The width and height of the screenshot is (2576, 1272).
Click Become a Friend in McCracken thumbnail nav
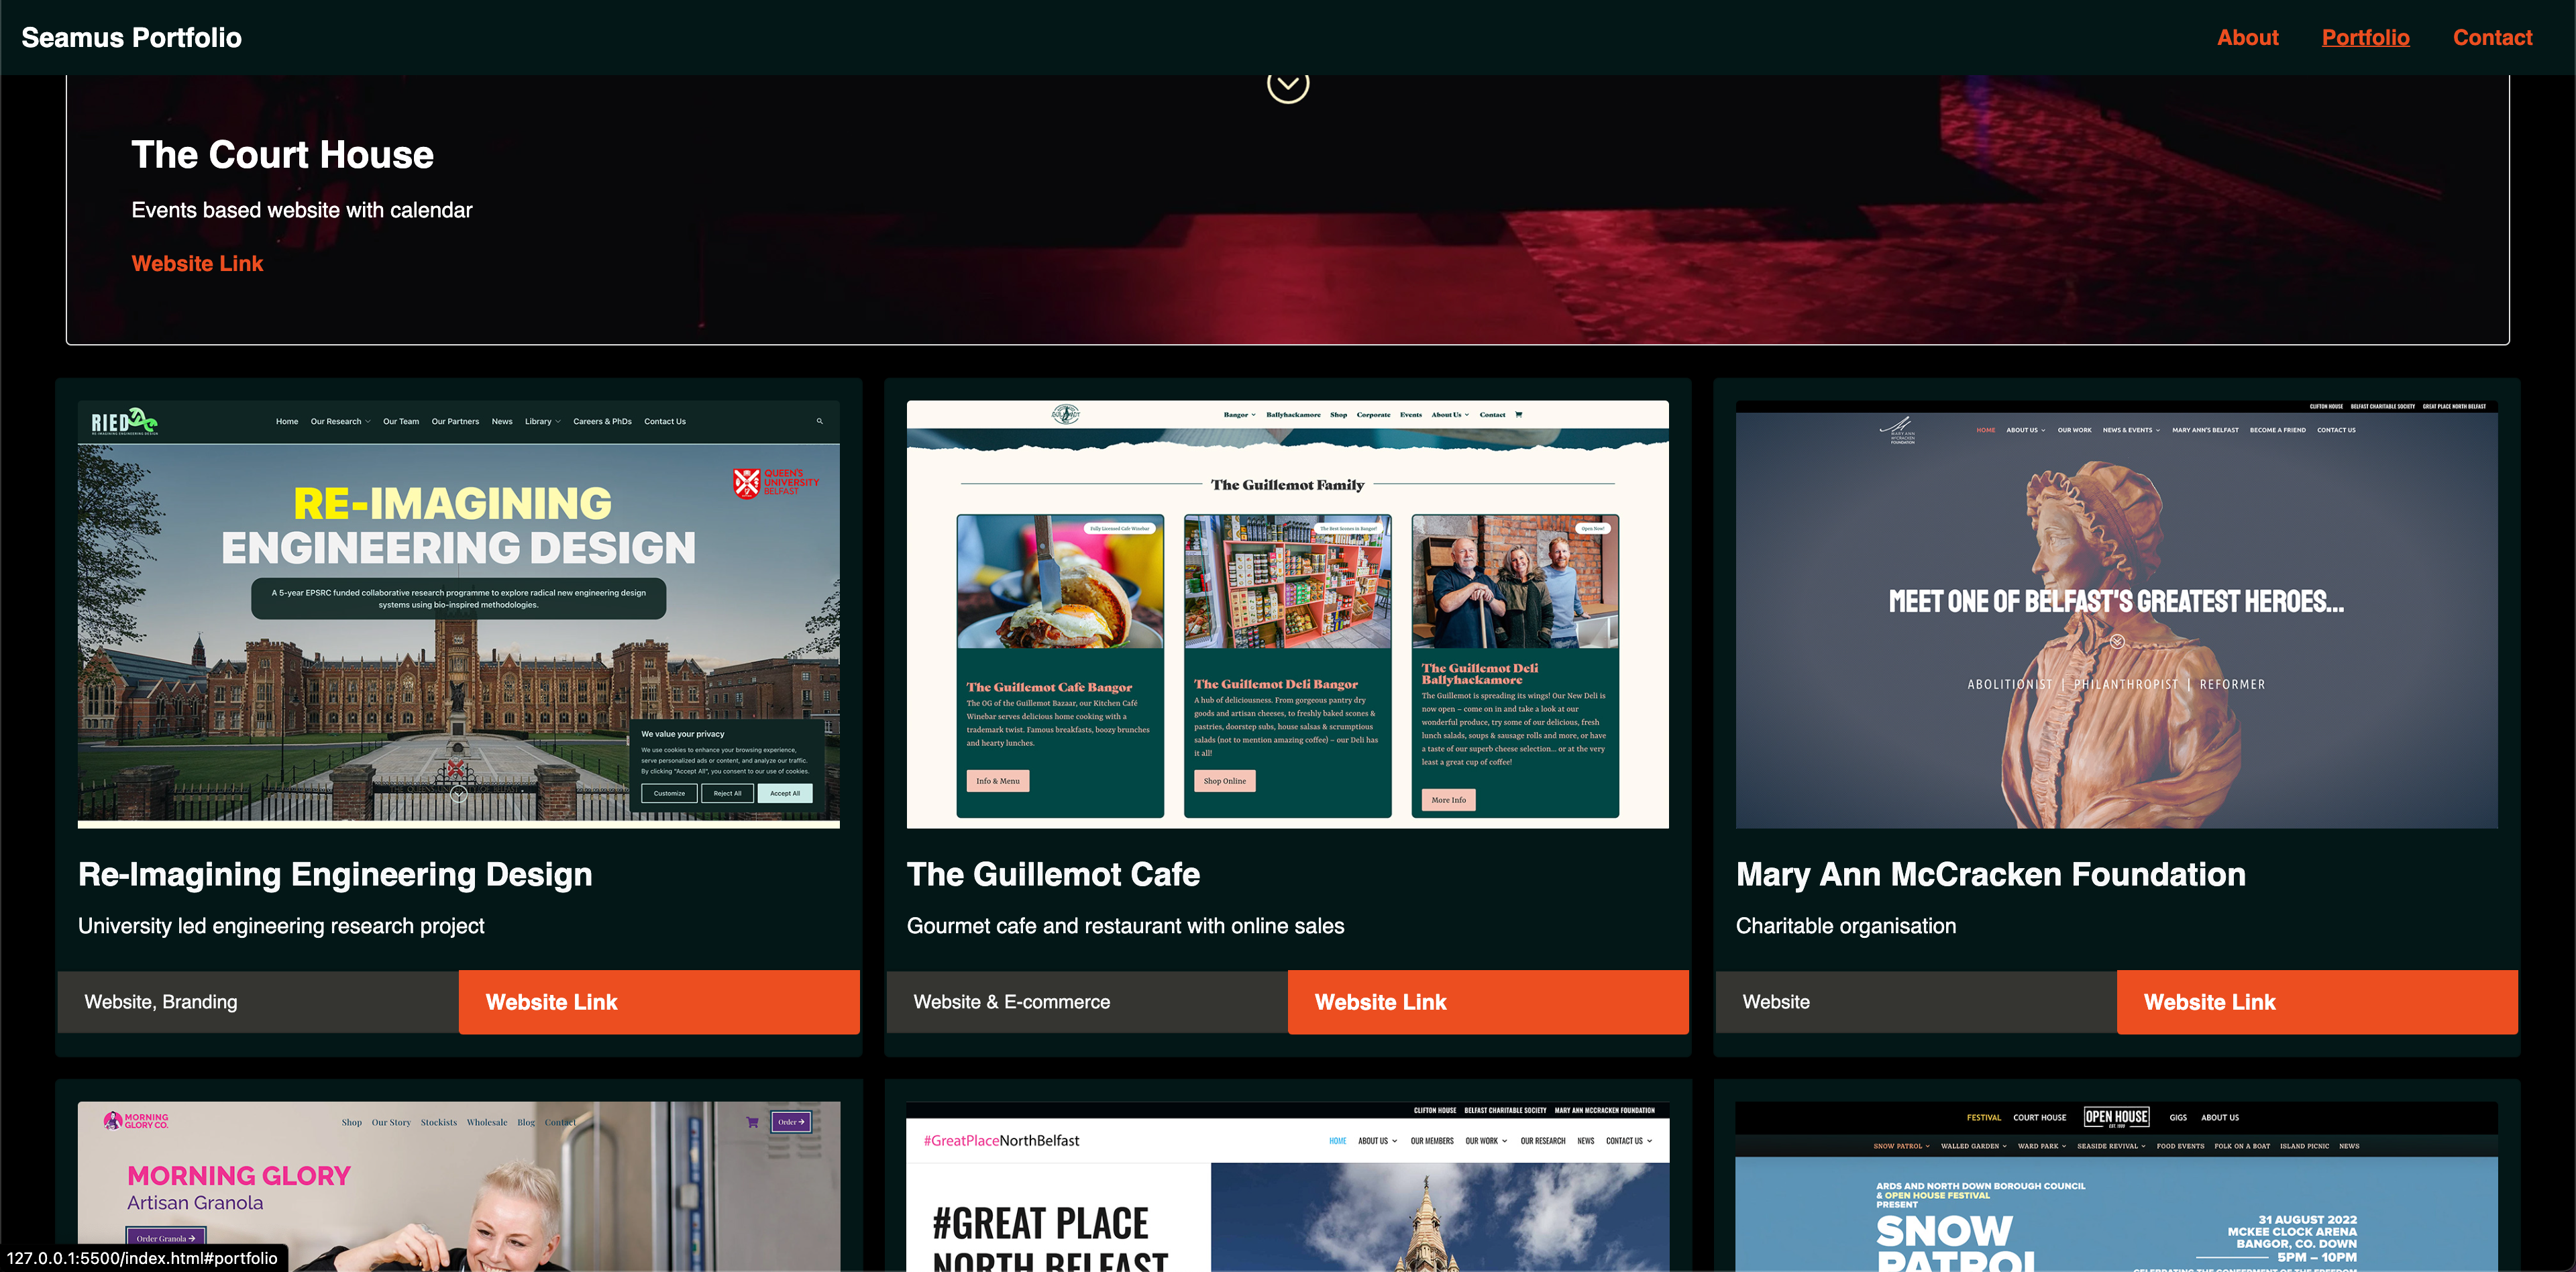(2277, 430)
